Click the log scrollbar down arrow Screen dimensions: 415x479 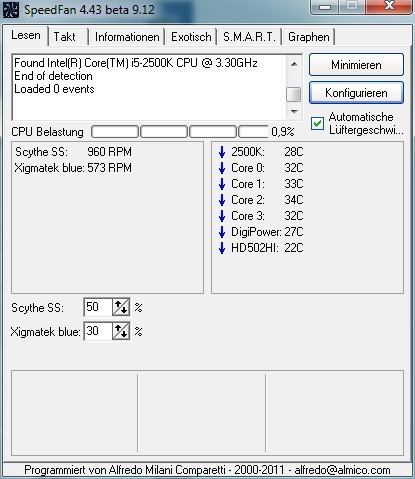click(294, 111)
